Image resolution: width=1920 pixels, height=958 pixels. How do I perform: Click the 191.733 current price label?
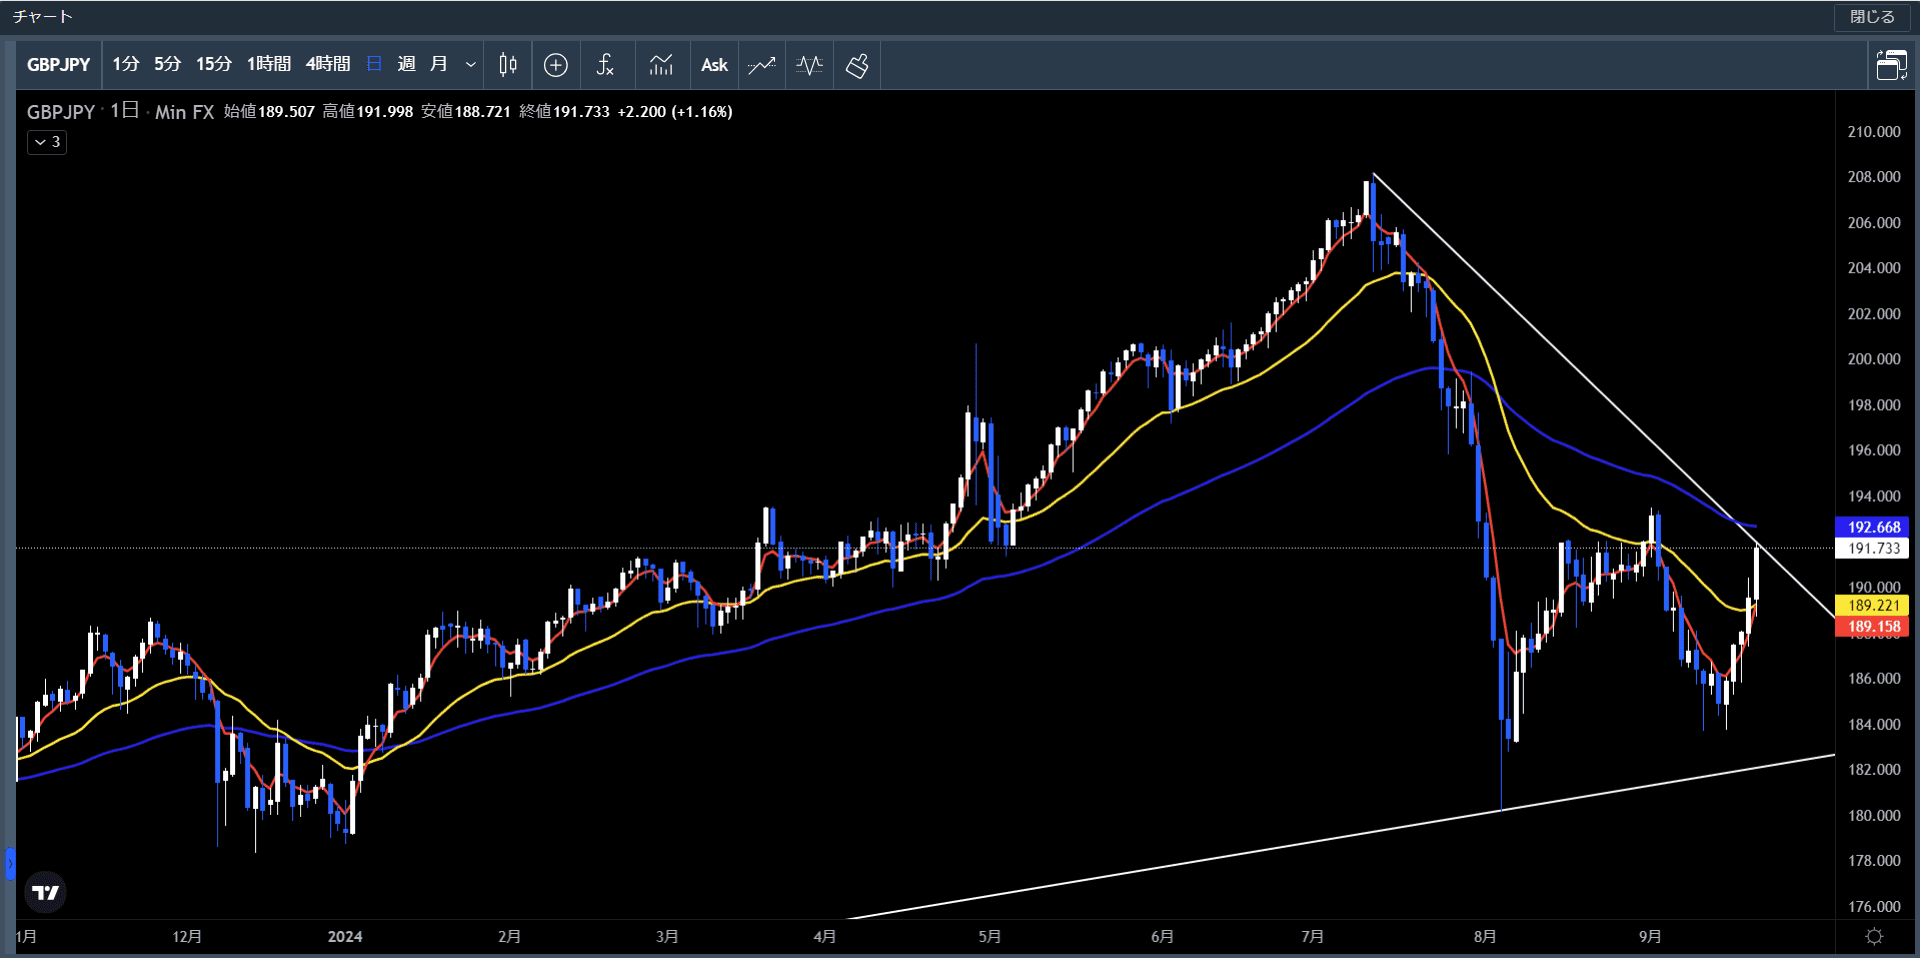(1873, 548)
